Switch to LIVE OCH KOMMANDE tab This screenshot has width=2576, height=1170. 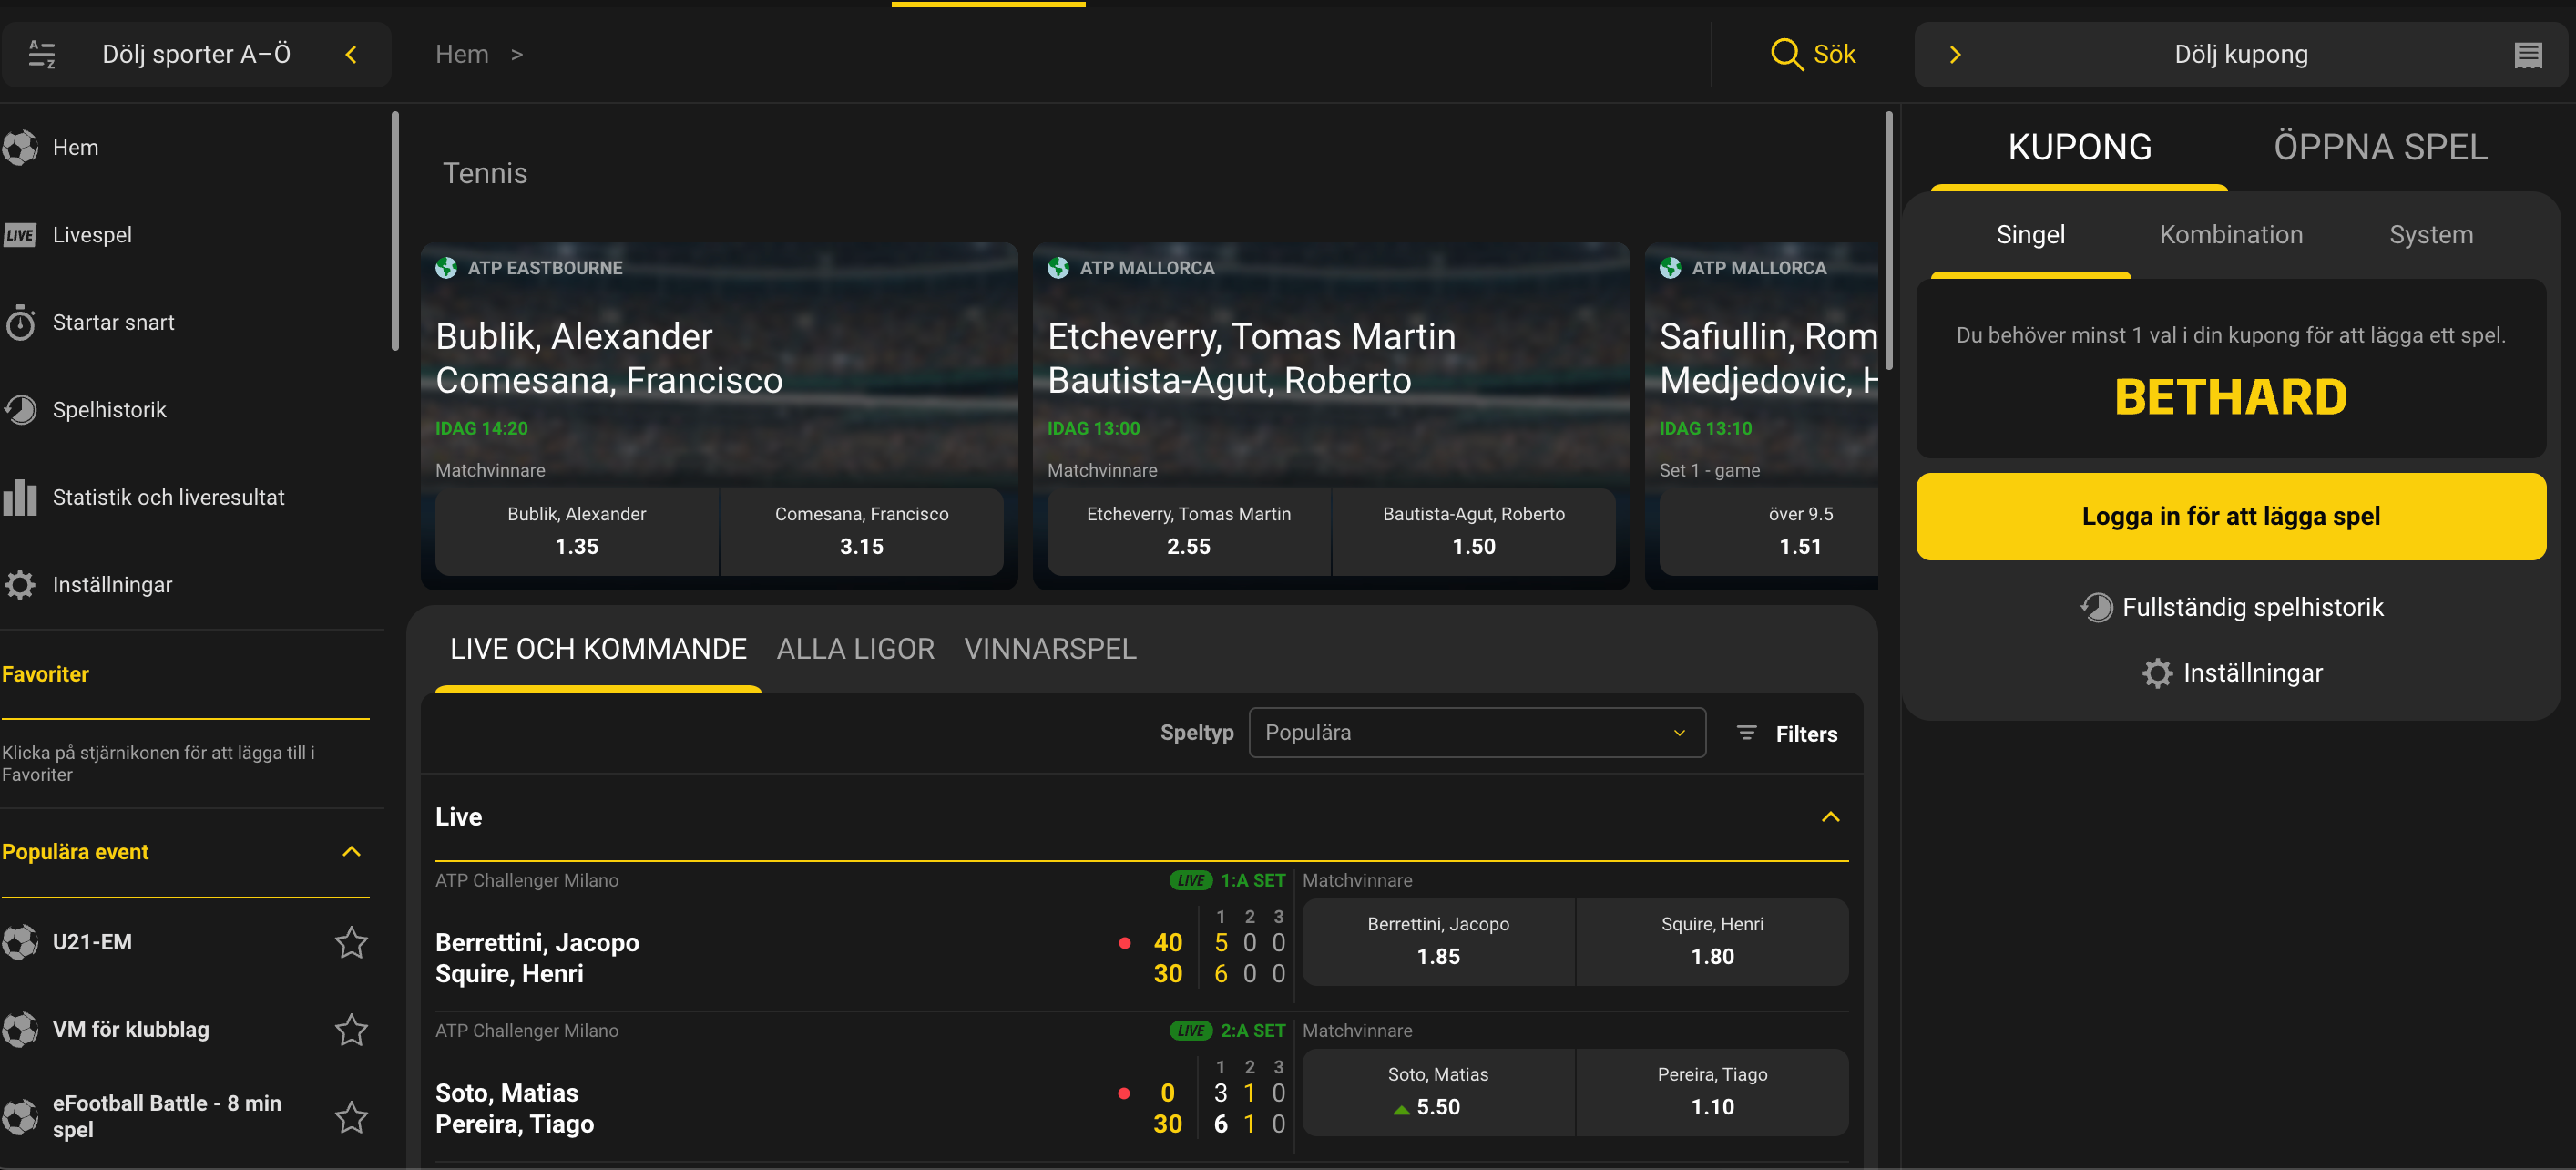598,649
